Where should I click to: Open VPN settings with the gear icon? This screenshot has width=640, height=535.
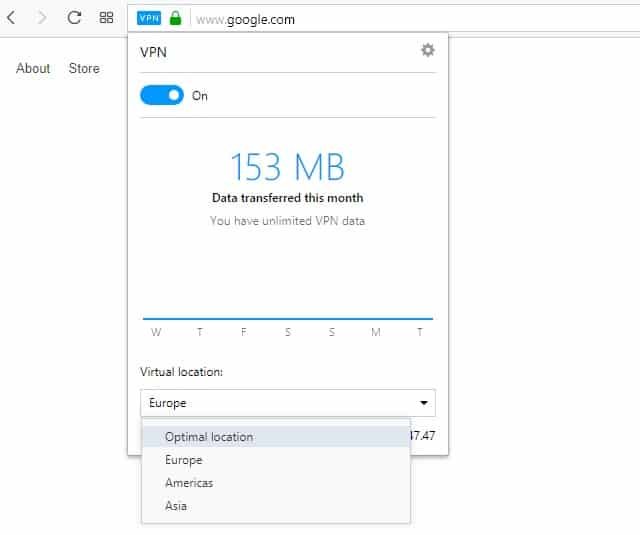[428, 50]
